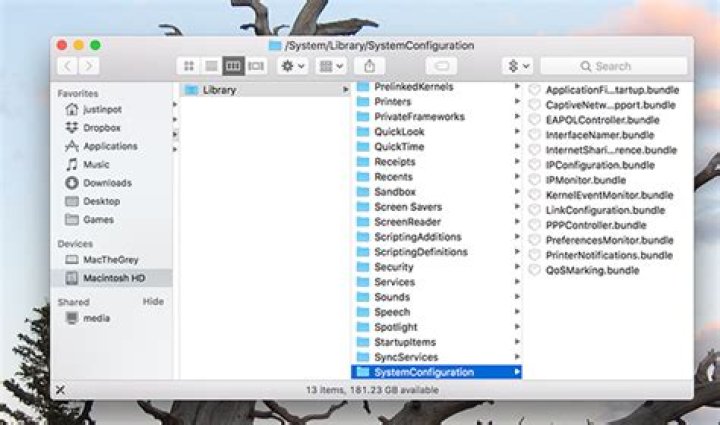Screen dimensions: 720x425
Task: Select the ScriptingDefinitions folder
Action: pos(439,252)
